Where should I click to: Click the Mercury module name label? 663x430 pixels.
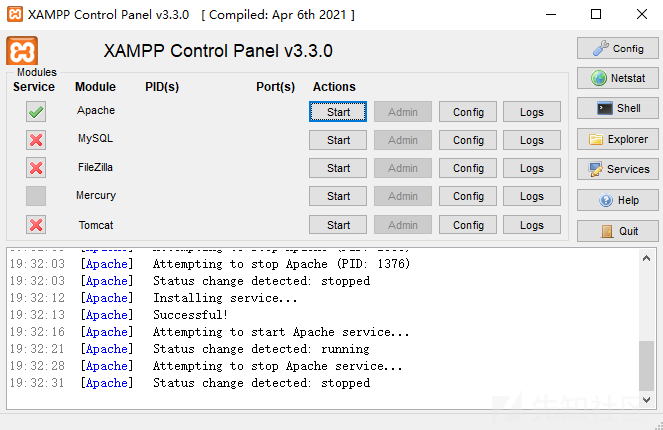[x=96, y=195]
